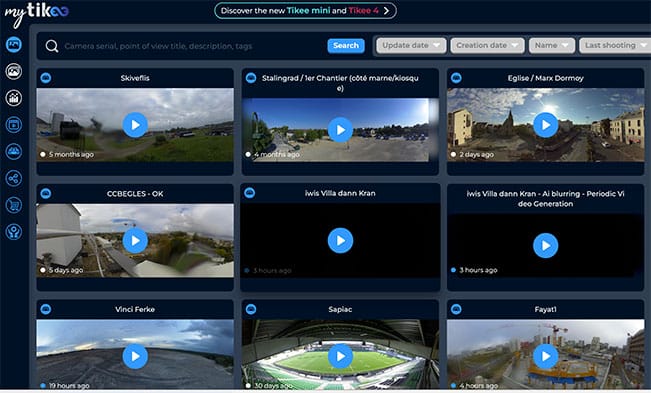
Task: Open the statistics chart sidebar icon
Action: [14, 98]
